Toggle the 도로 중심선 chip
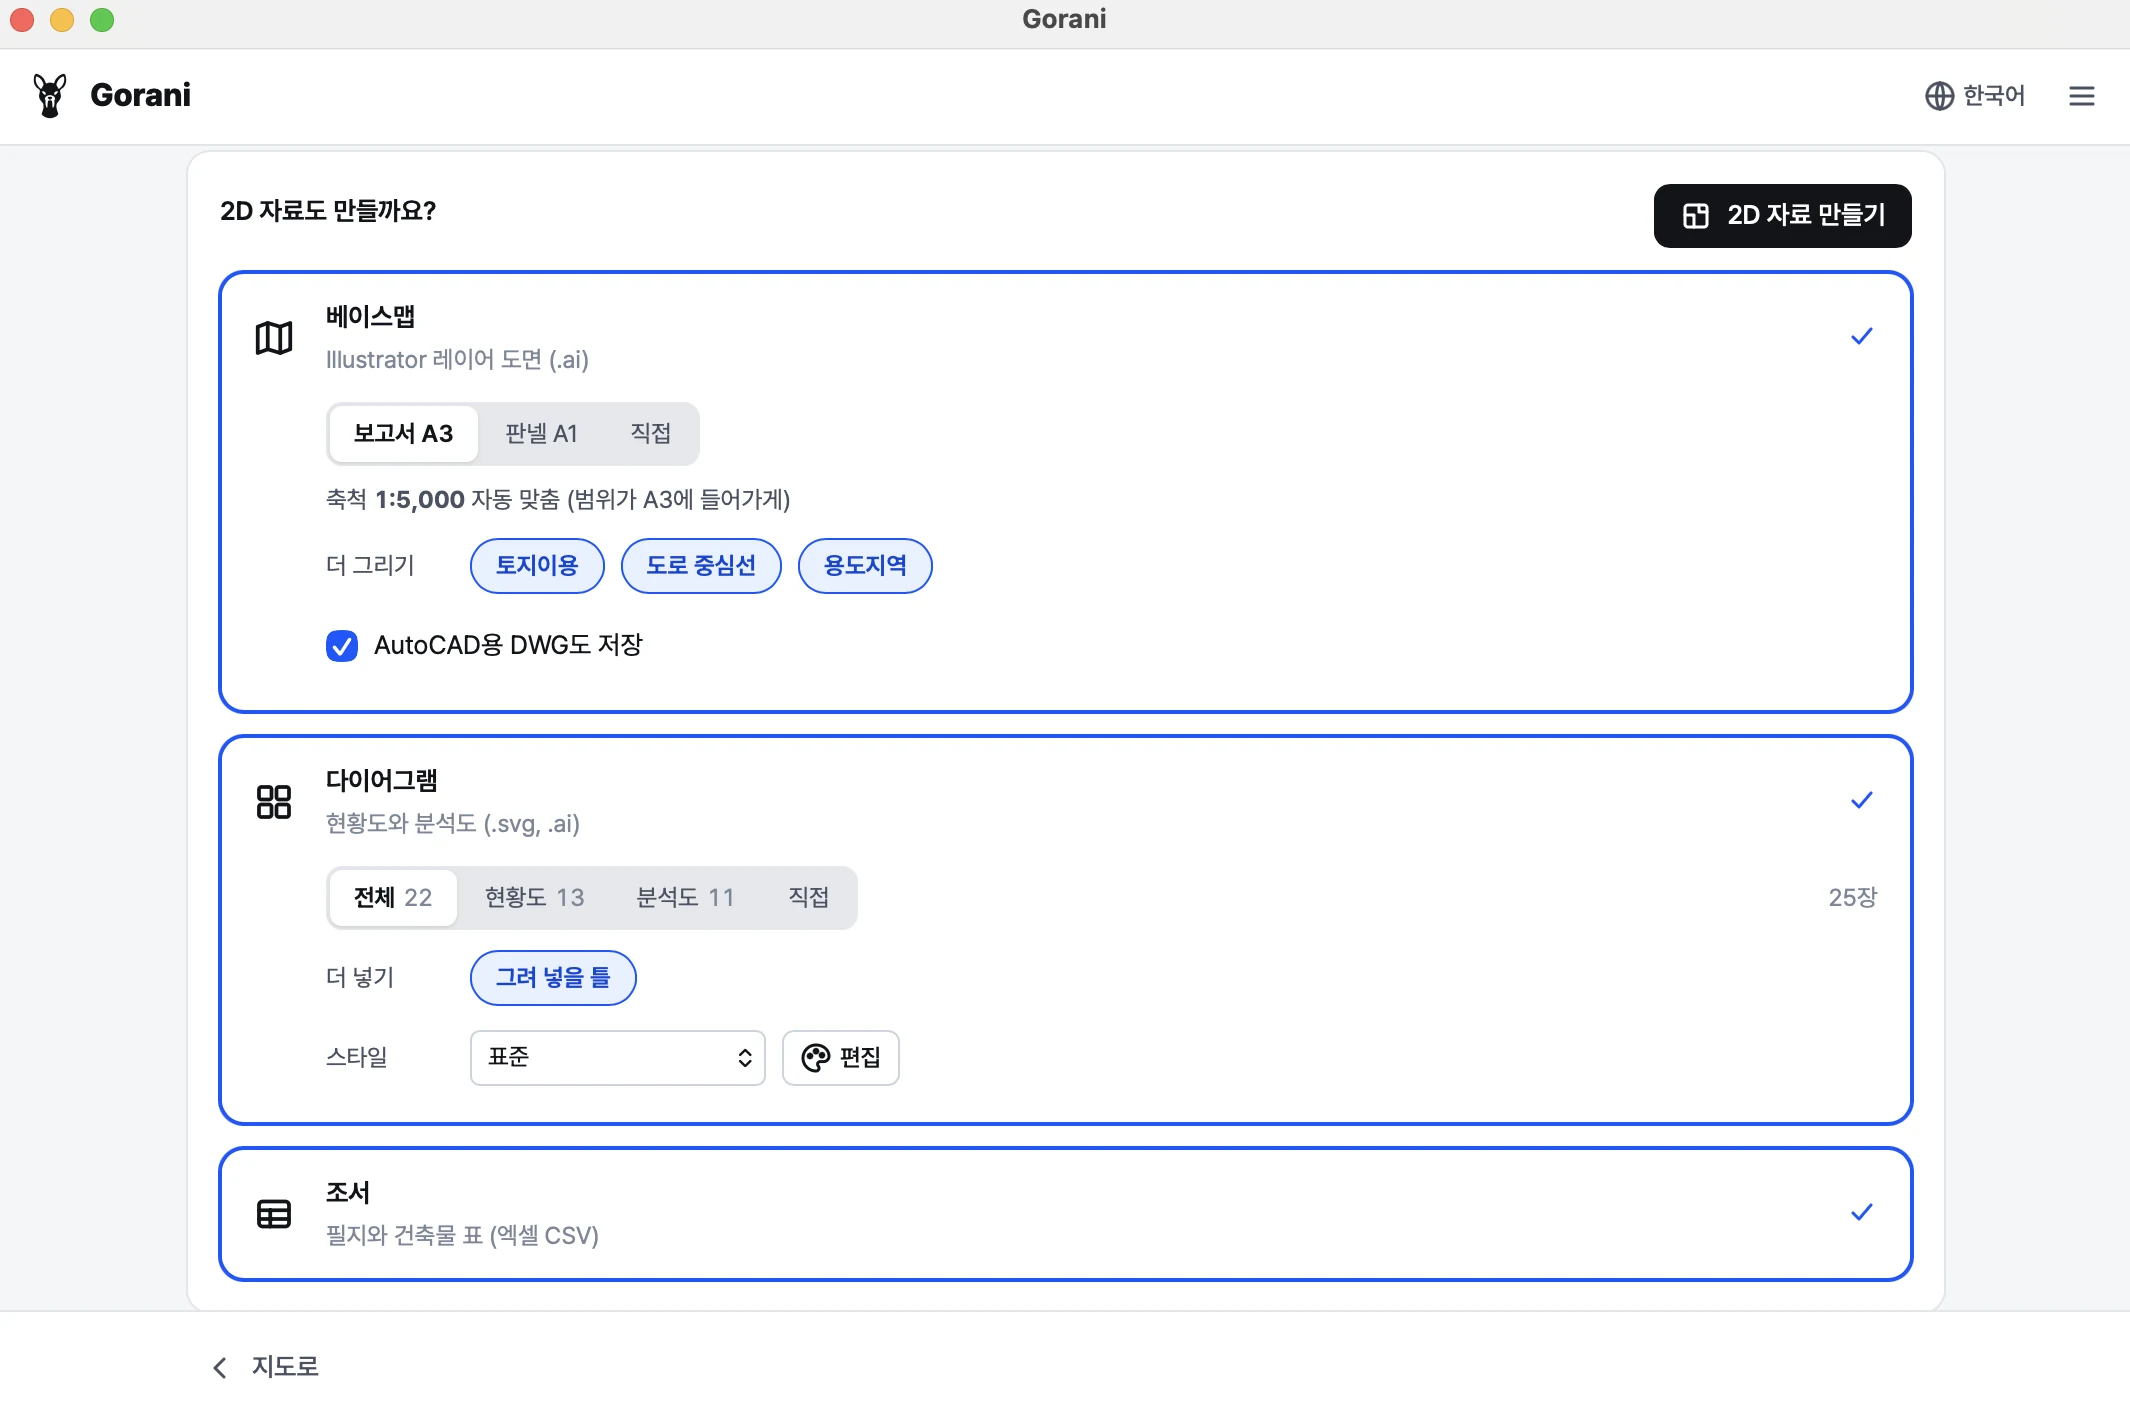Image resolution: width=2130 pixels, height=1412 pixels. tap(701, 566)
